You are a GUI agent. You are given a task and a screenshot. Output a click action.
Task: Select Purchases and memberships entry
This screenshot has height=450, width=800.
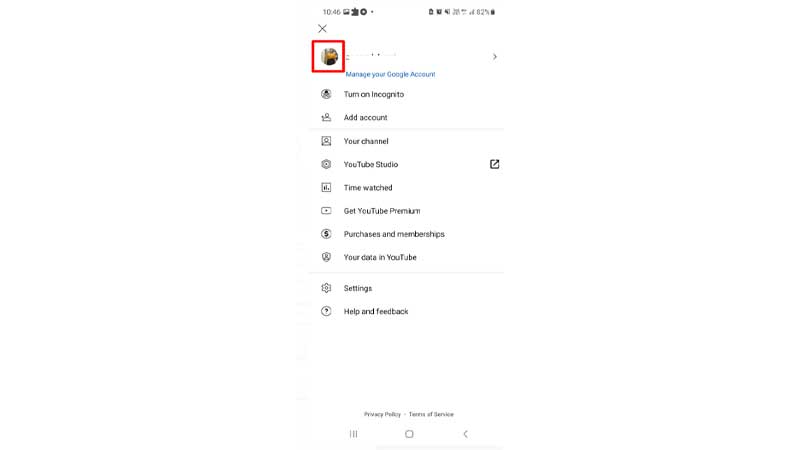(406, 234)
